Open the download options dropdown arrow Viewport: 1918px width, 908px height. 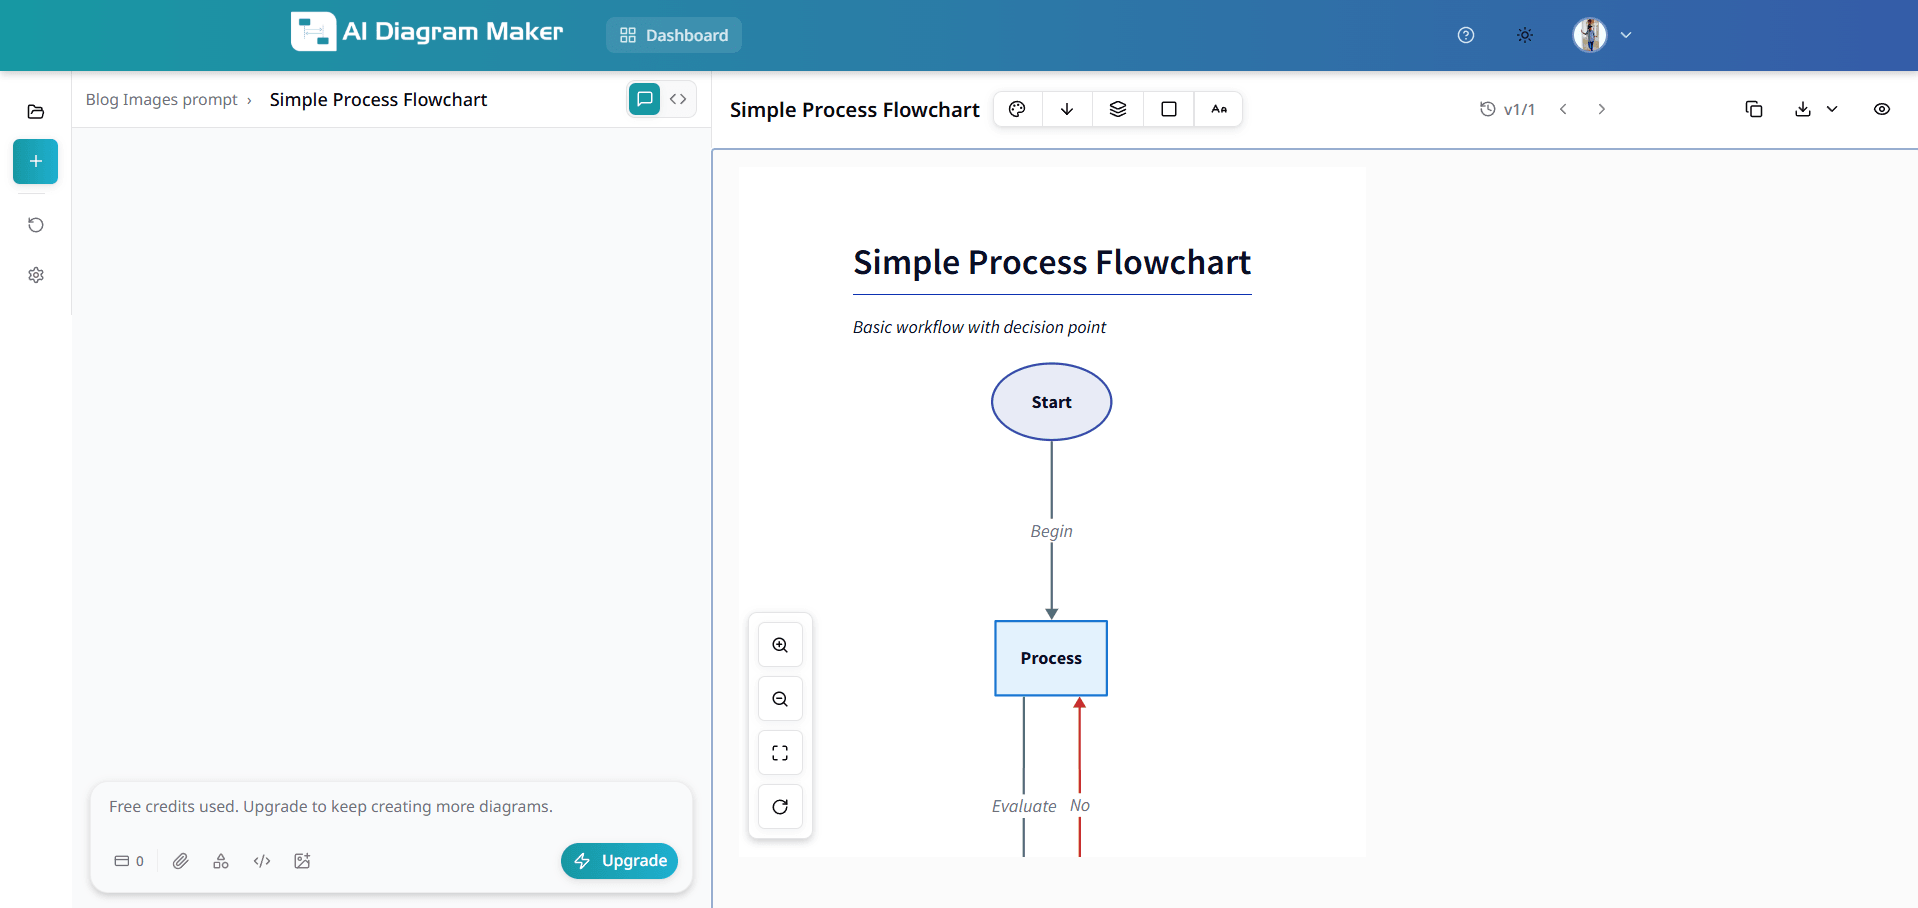point(1832,109)
